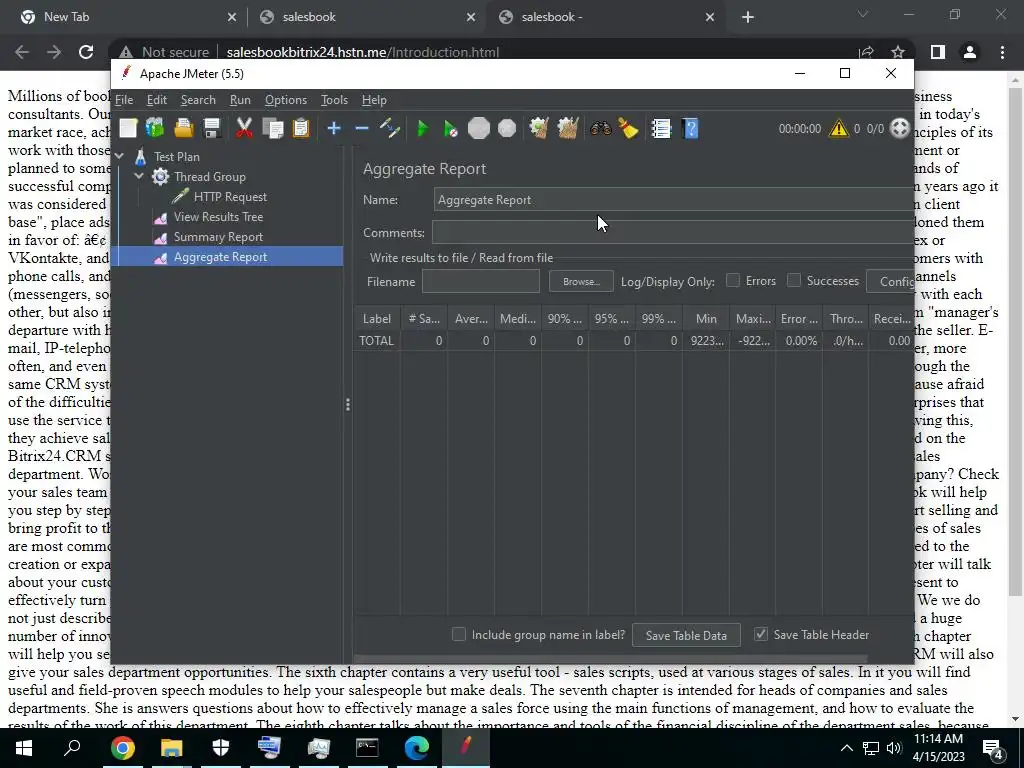This screenshot has height=768, width=1024.
Task: Click the horizontal scrollbar under the table
Action: point(610,659)
